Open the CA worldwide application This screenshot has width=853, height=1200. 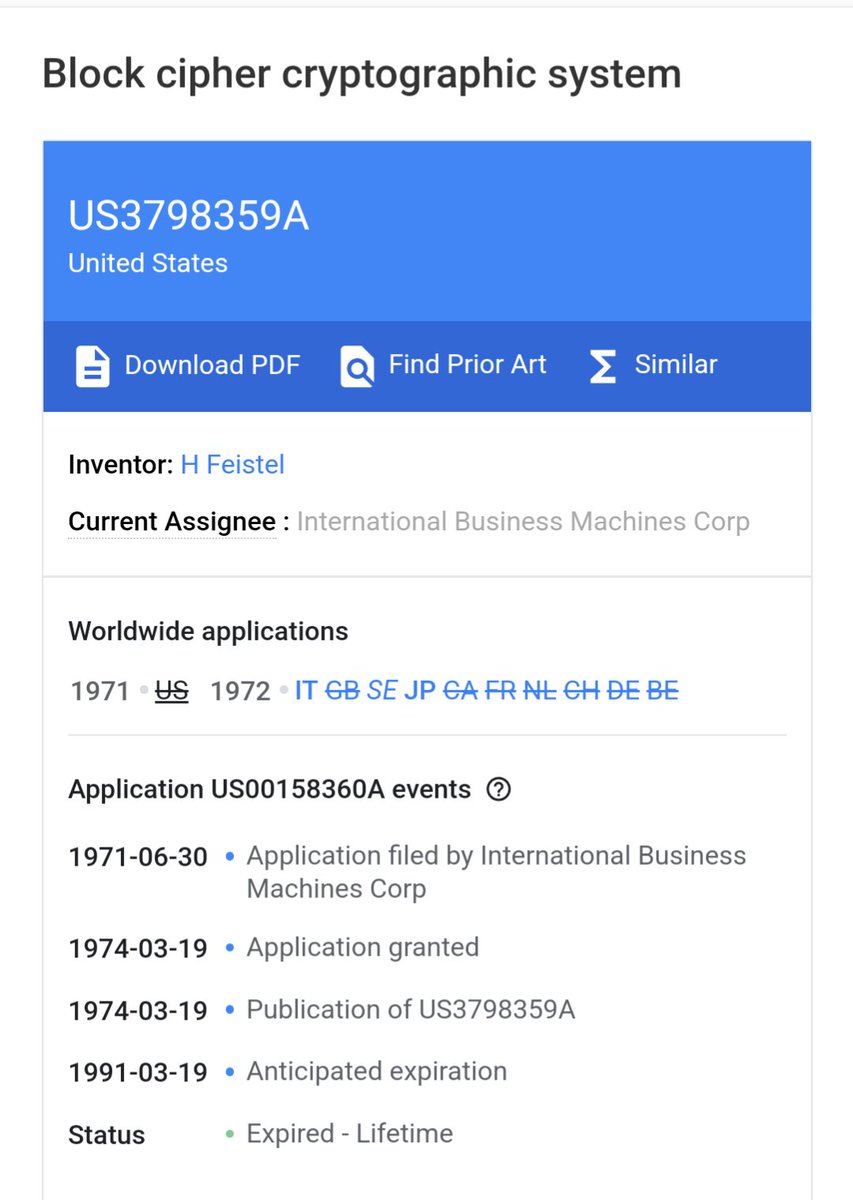(x=460, y=691)
